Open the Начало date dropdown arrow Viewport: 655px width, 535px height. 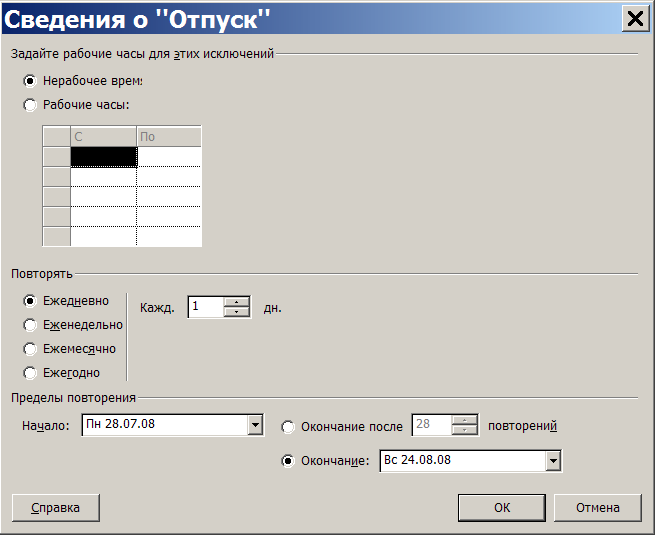coord(255,425)
